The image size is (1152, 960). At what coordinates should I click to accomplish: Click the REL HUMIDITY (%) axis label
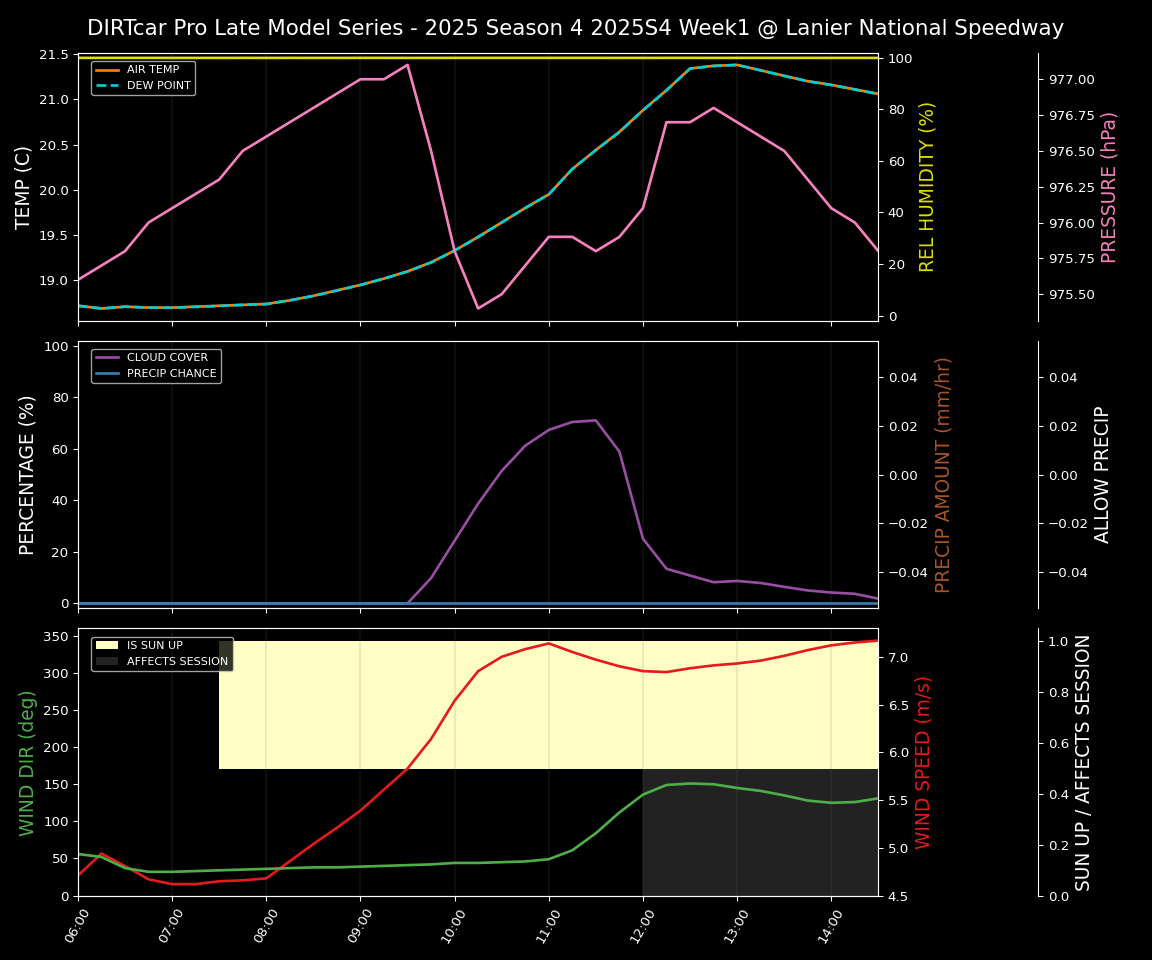point(927,187)
